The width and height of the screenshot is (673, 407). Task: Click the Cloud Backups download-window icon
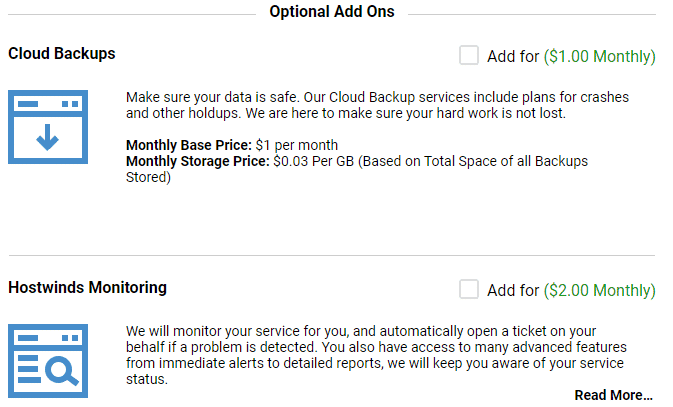[x=48, y=127]
